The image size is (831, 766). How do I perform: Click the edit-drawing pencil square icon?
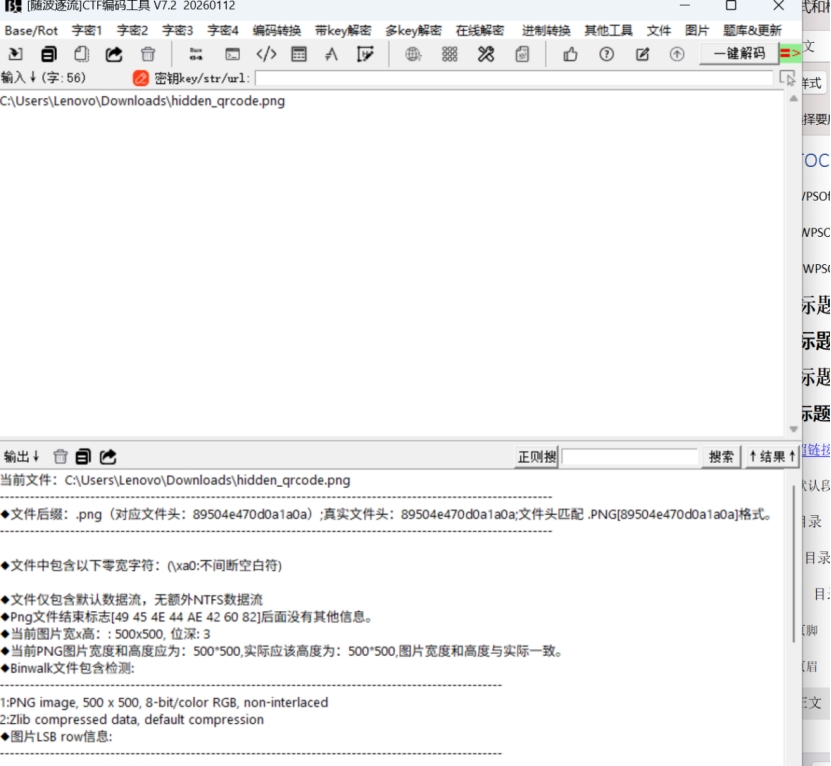click(365, 54)
